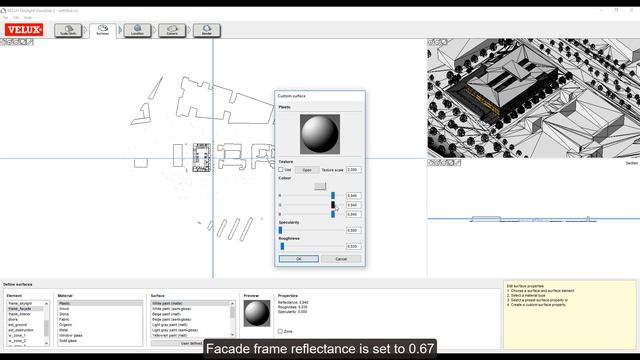Click the R value input field
This screenshot has width=640, height=360.
coord(353,196)
